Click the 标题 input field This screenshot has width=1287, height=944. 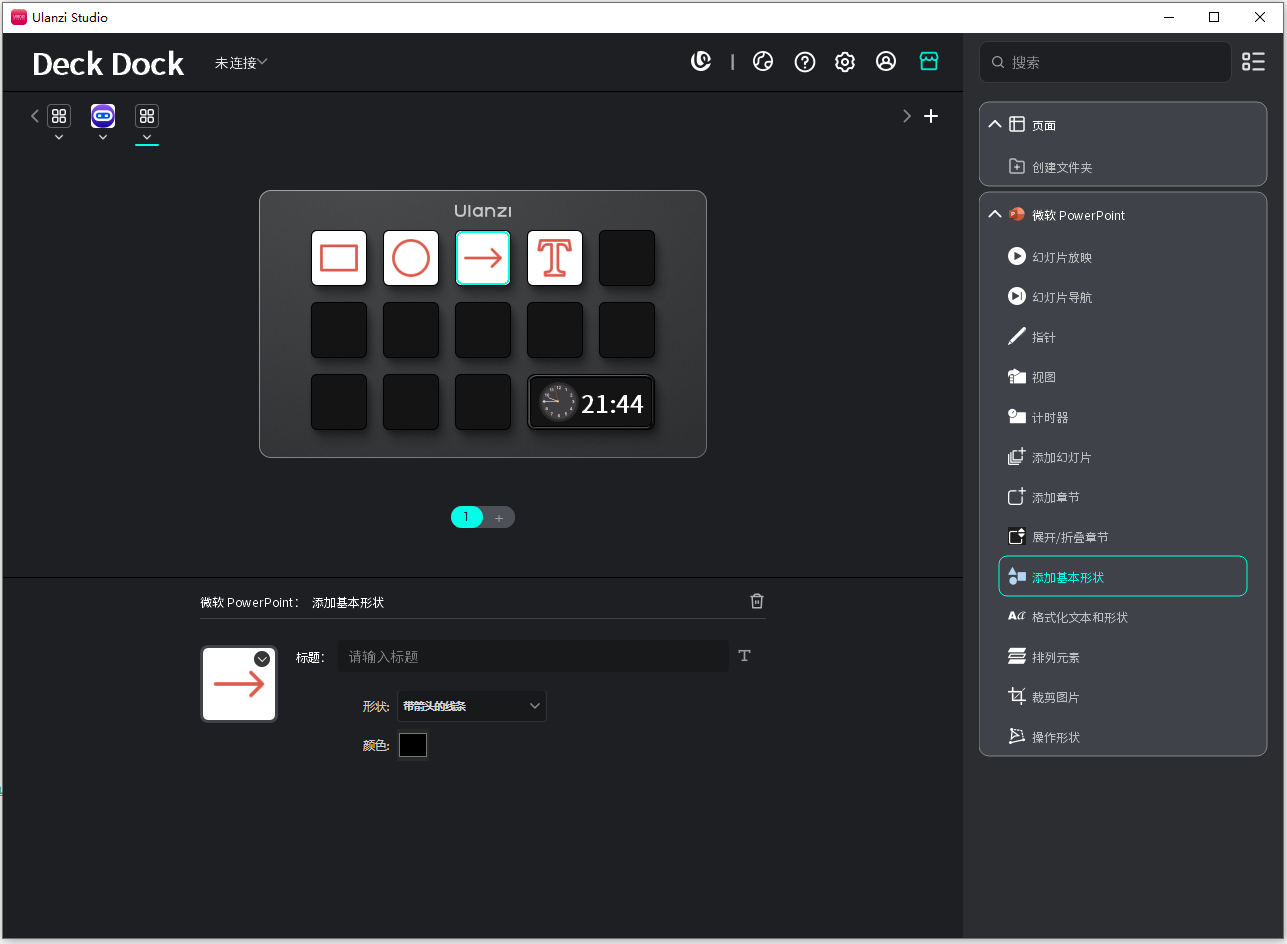click(533, 657)
